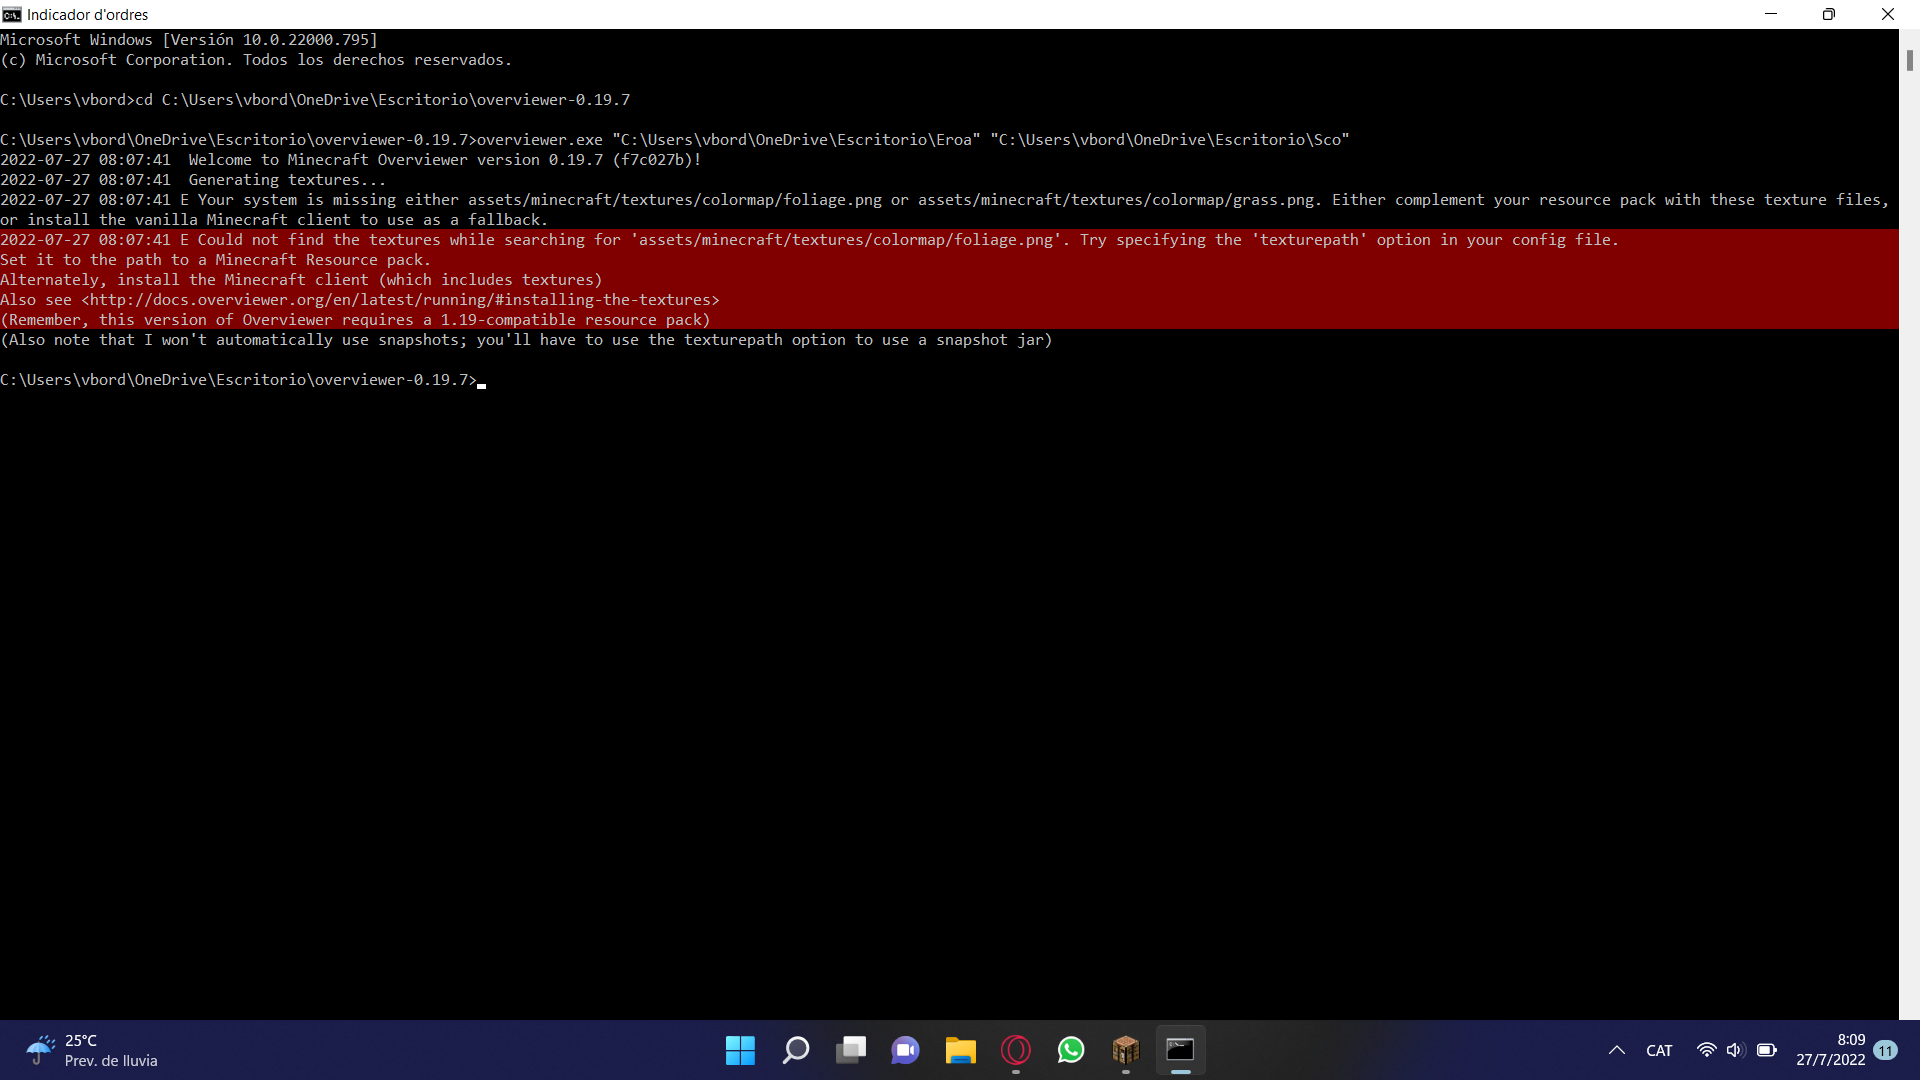The height and width of the screenshot is (1080, 1920).
Task: Restore down the Command Prompt window
Action: (1829, 14)
